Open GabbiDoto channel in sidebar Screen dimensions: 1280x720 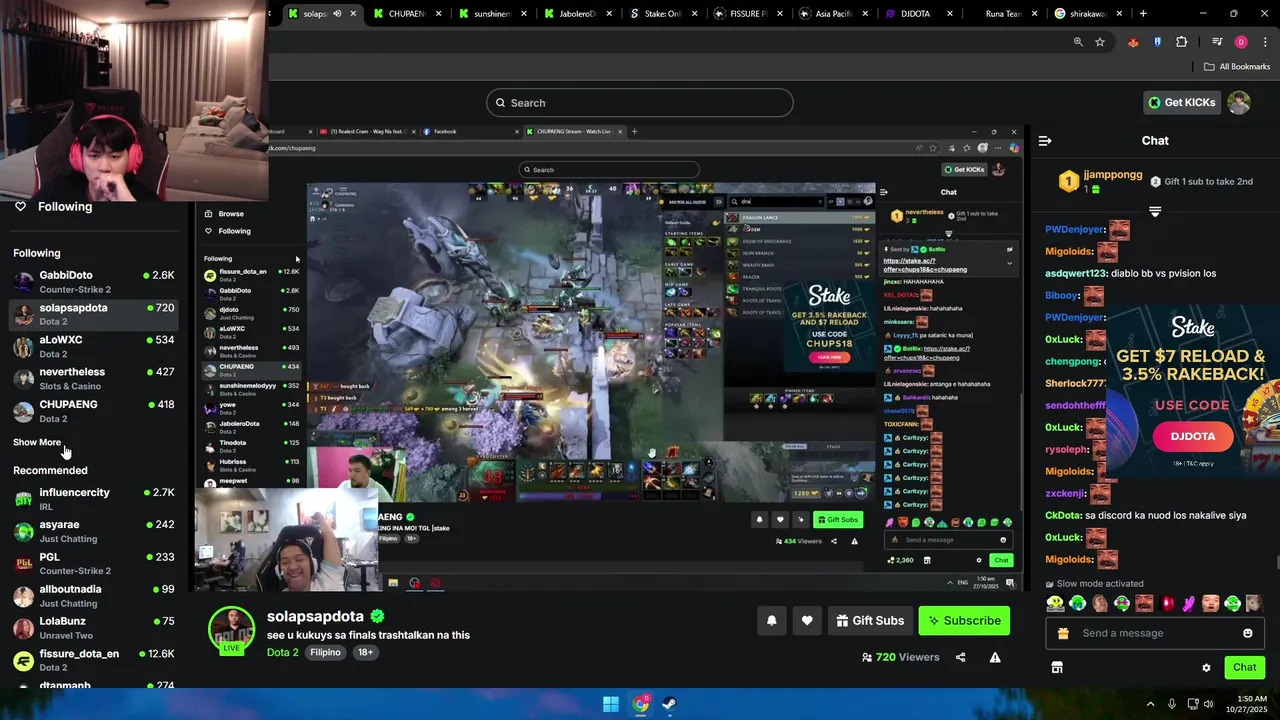(94, 282)
